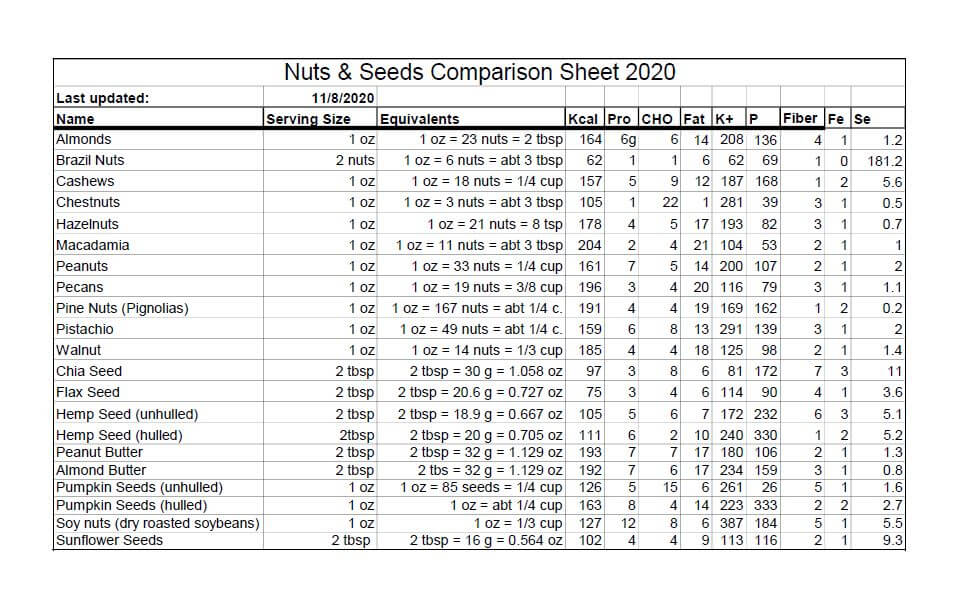Click the Serving Size column header
This screenshot has width=965, height=610.
[x=308, y=119]
